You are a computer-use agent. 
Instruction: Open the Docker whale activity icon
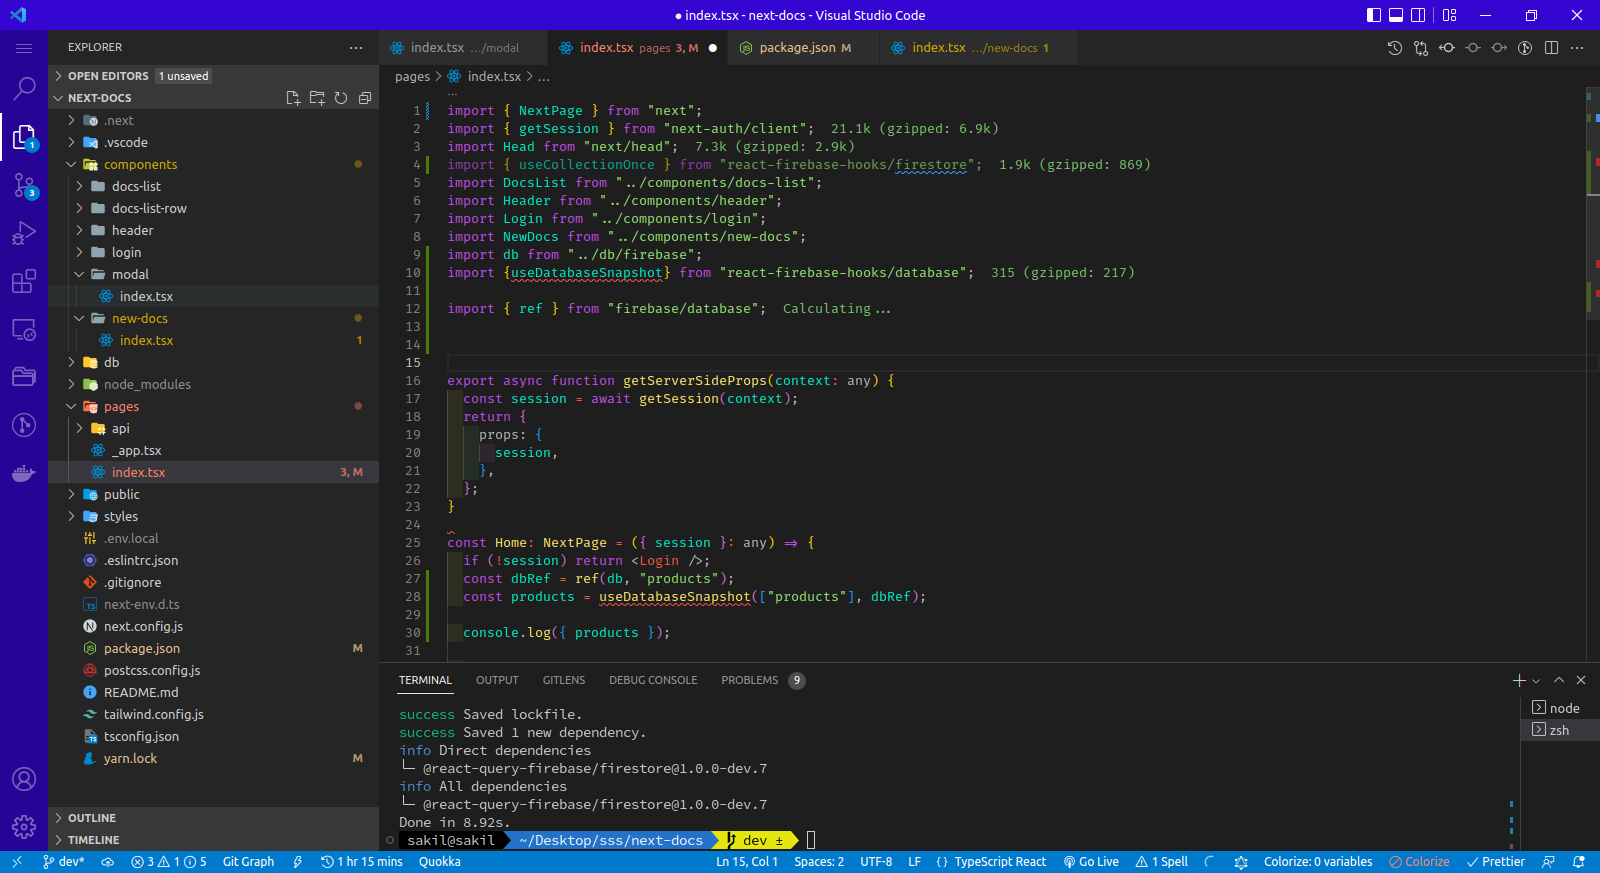click(x=24, y=473)
